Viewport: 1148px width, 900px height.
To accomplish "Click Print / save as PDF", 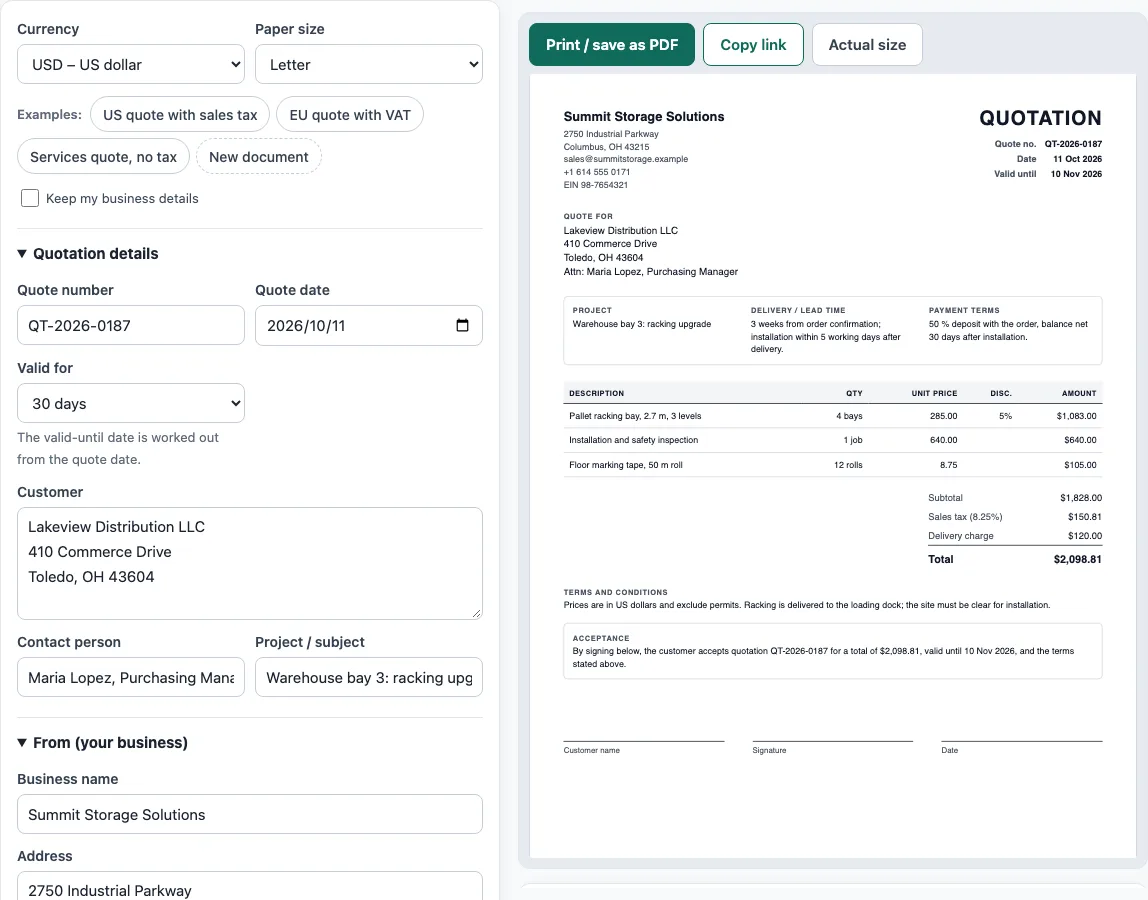I will tap(612, 45).
